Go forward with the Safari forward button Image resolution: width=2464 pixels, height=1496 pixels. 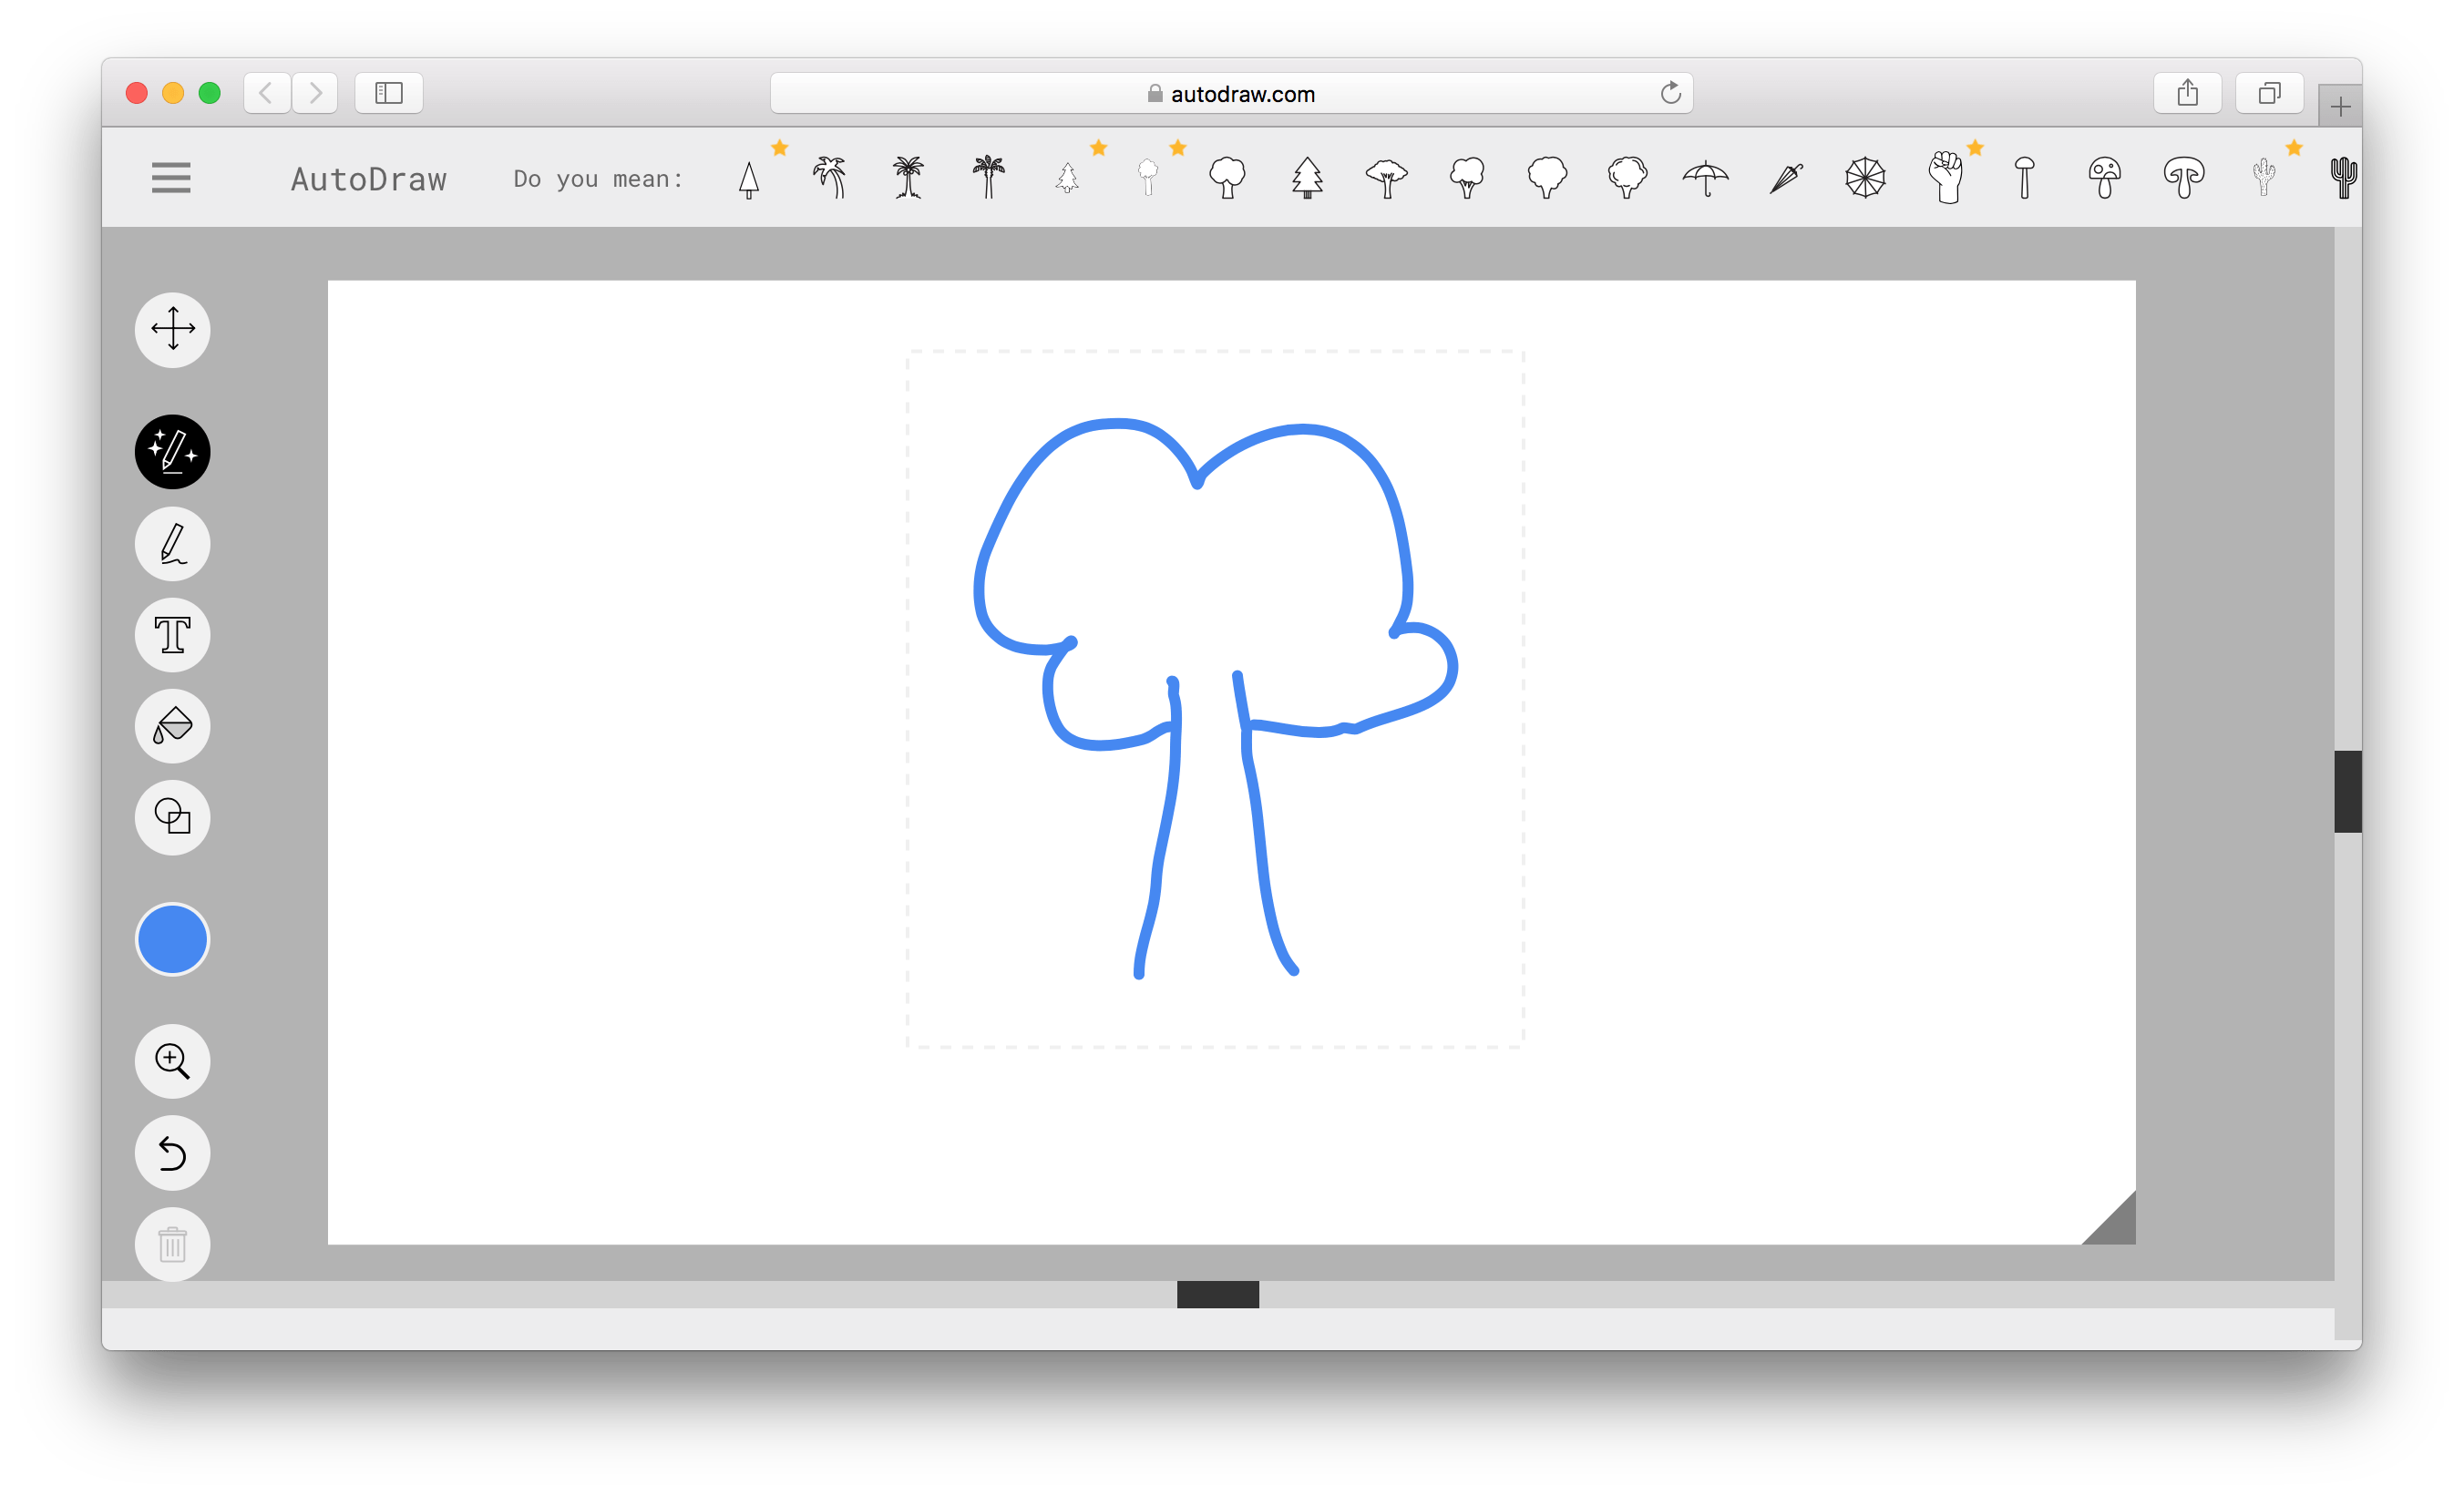tap(315, 93)
